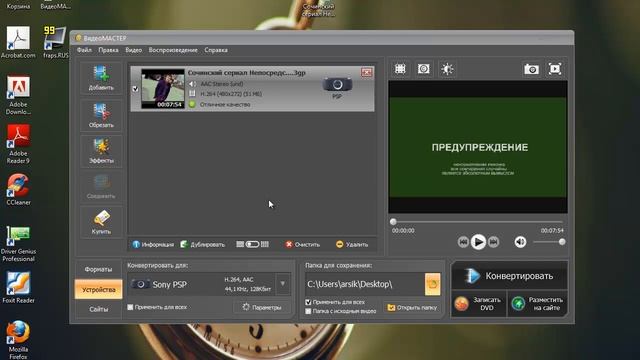Click Информация button
640x360 pixels.
[x=153, y=244]
